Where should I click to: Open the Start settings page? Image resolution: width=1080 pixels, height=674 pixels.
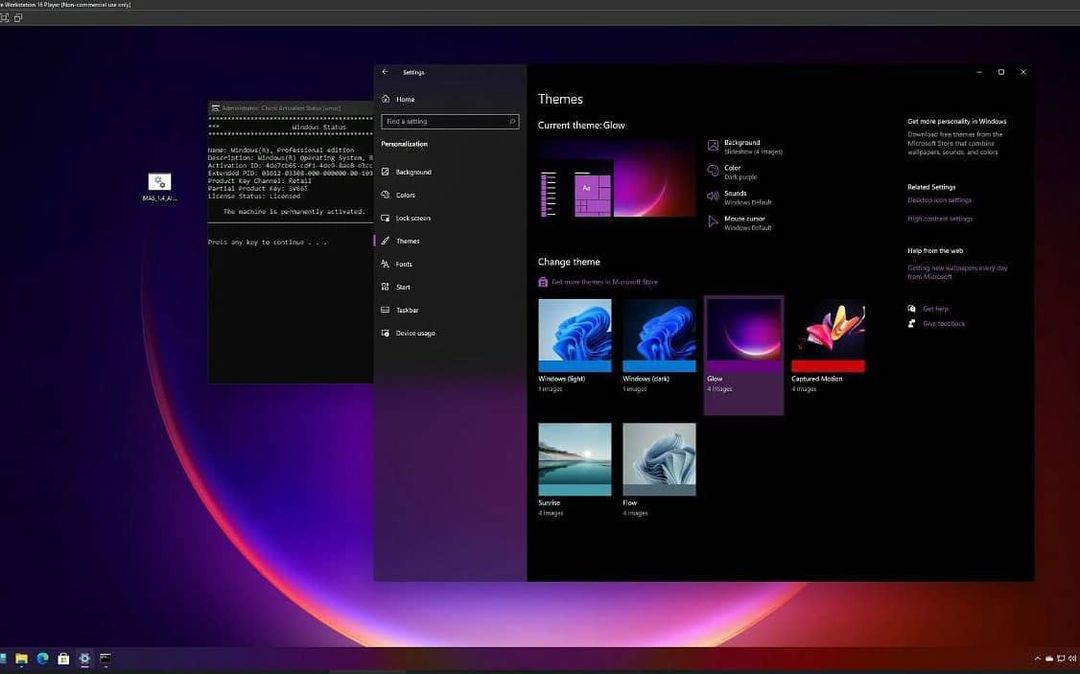(x=403, y=287)
